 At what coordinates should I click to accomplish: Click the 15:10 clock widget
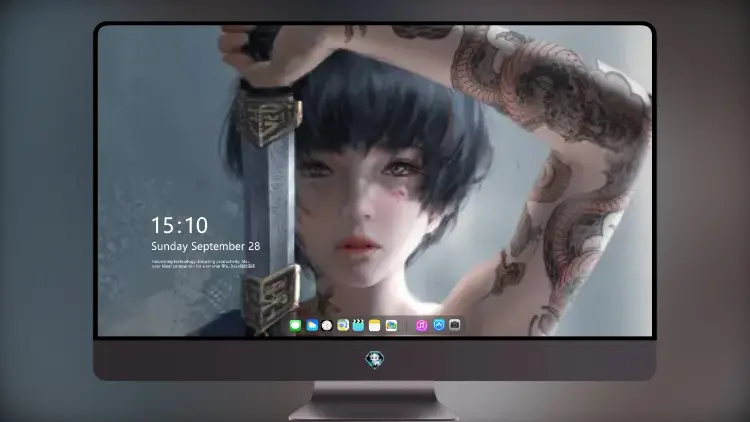tap(179, 225)
